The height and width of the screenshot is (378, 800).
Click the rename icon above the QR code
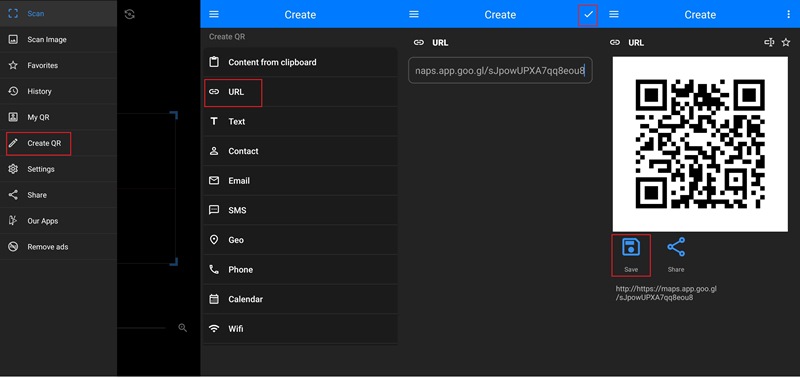pyautogui.click(x=769, y=42)
